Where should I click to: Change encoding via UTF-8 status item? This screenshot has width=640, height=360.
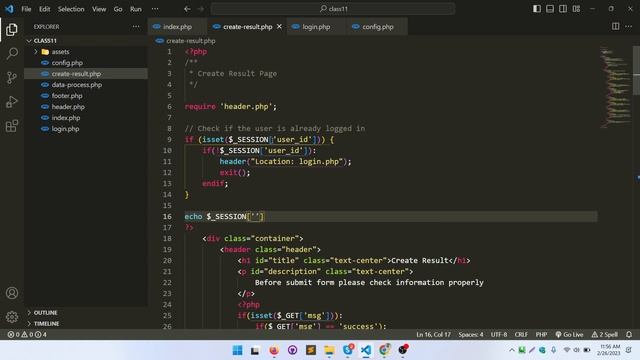[499, 334]
